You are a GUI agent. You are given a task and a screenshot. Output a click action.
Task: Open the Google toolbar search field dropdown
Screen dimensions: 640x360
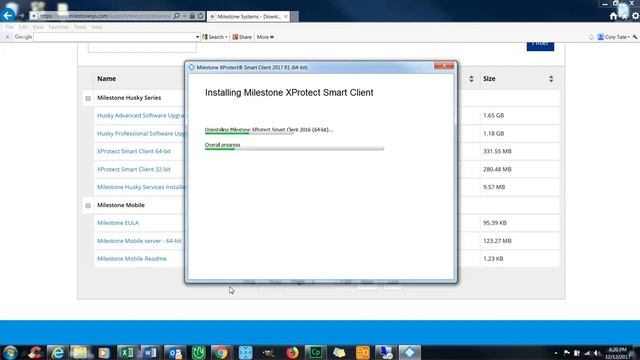click(198, 37)
